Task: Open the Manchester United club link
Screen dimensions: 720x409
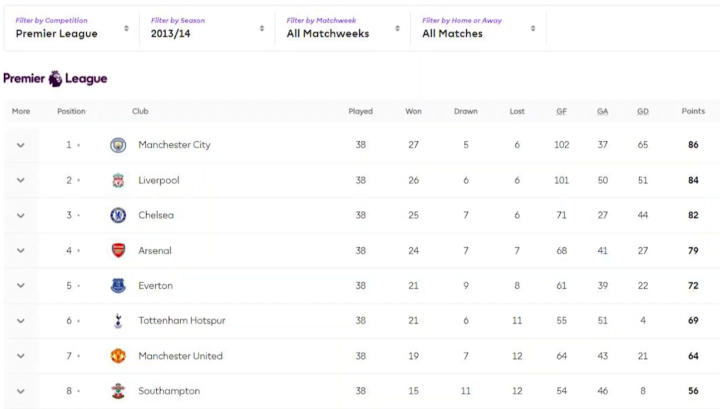Action: tap(180, 356)
